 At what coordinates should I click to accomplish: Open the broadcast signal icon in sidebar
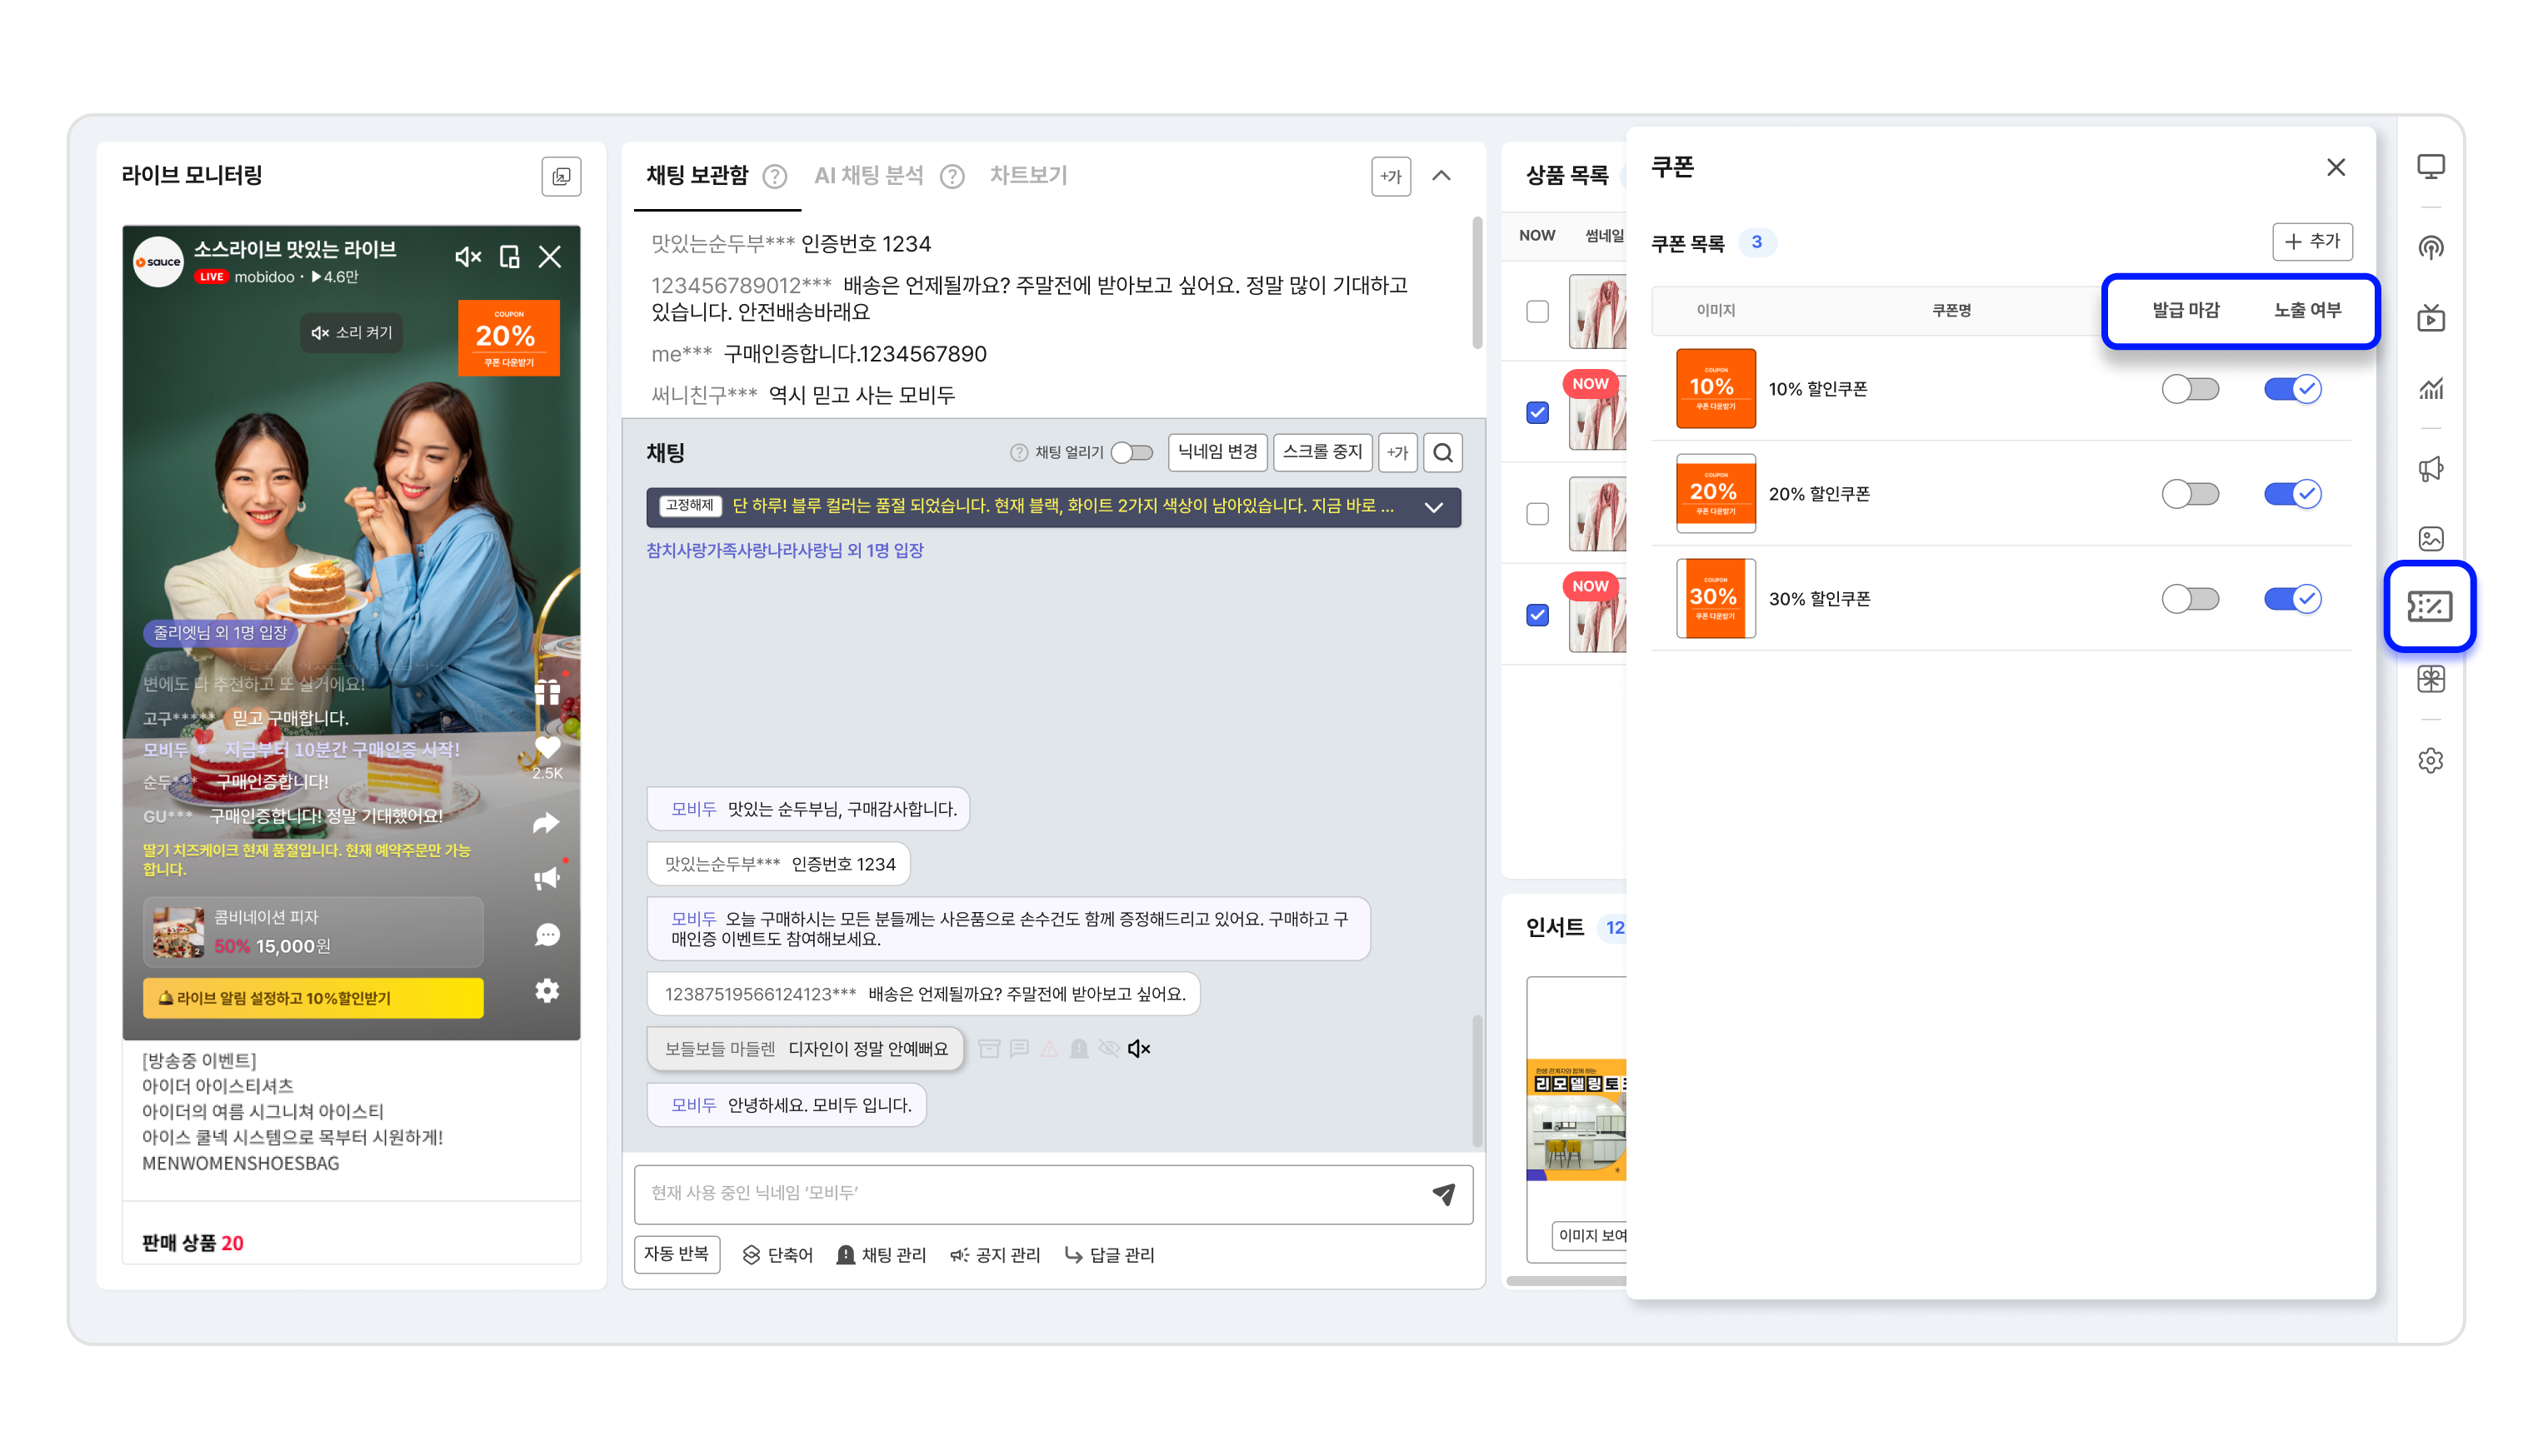[2430, 248]
